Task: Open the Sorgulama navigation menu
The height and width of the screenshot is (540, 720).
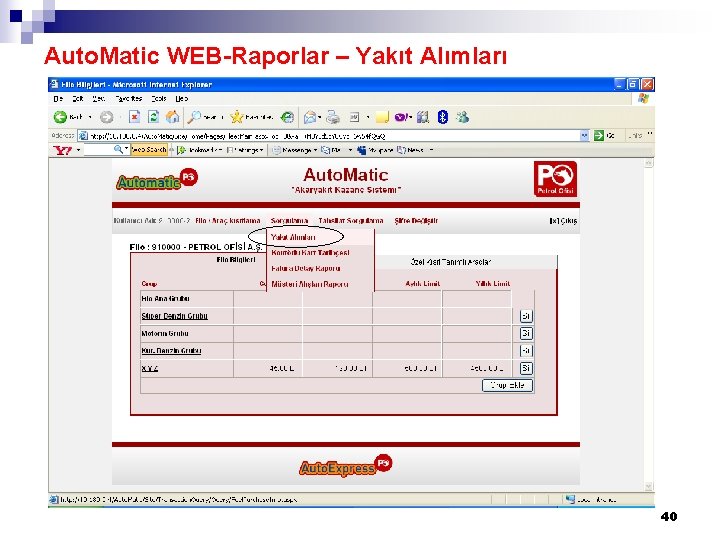Action: [289, 221]
